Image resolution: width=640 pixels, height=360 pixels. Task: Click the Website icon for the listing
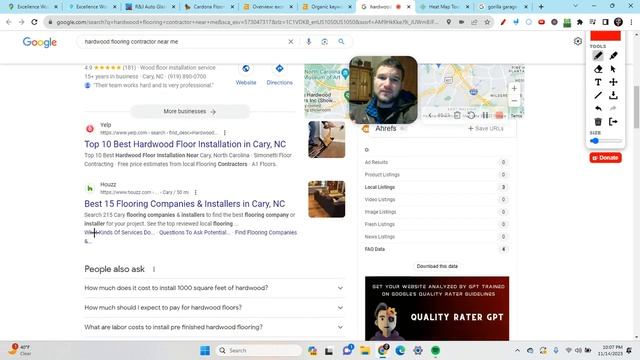246,69
